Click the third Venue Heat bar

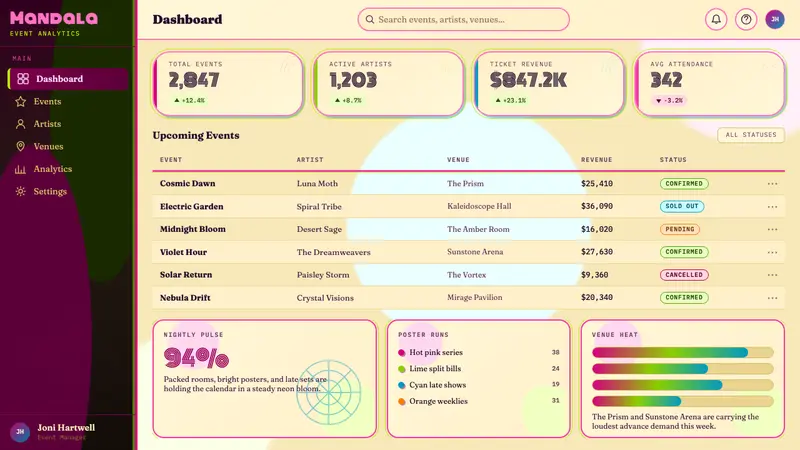point(683,385)
